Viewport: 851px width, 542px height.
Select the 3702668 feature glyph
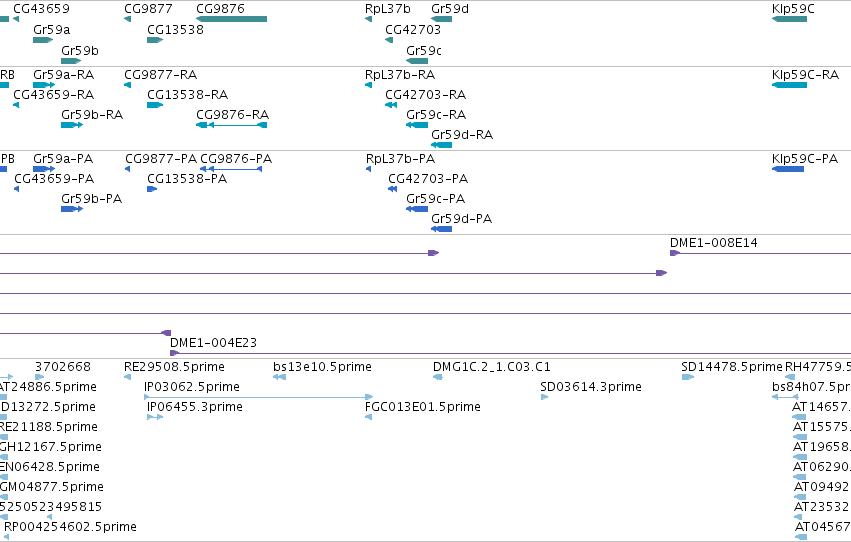point(40,377)
